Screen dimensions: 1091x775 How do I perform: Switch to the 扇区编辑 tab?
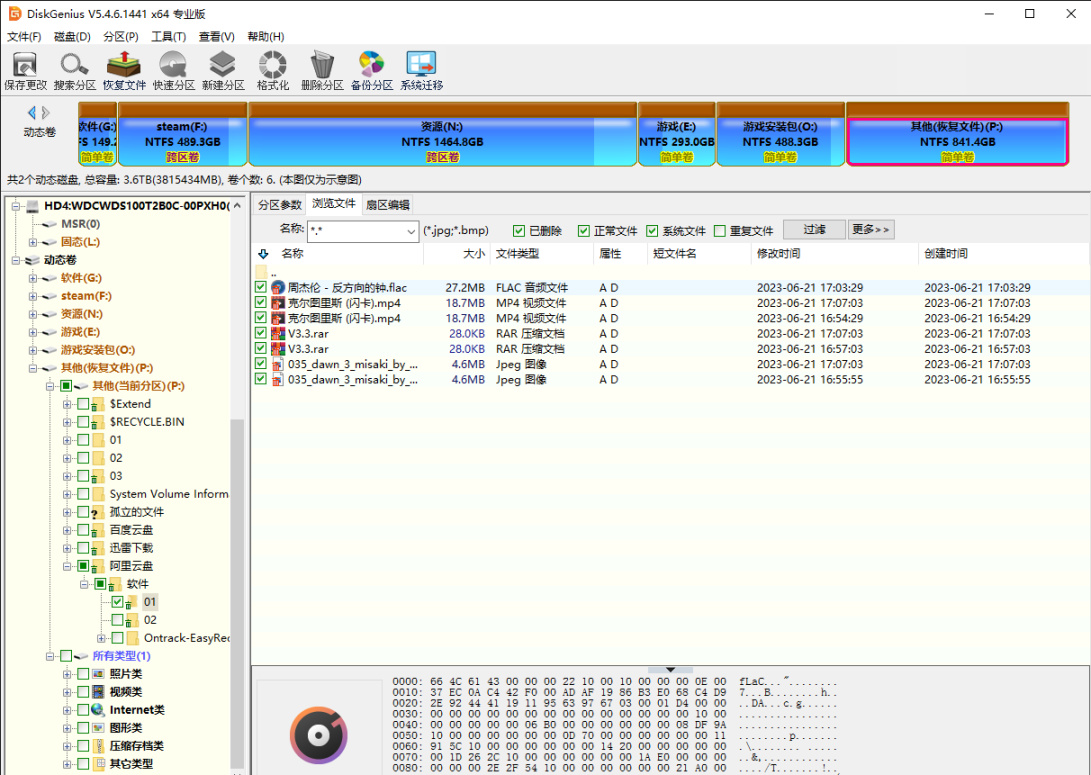click(388, 205)
